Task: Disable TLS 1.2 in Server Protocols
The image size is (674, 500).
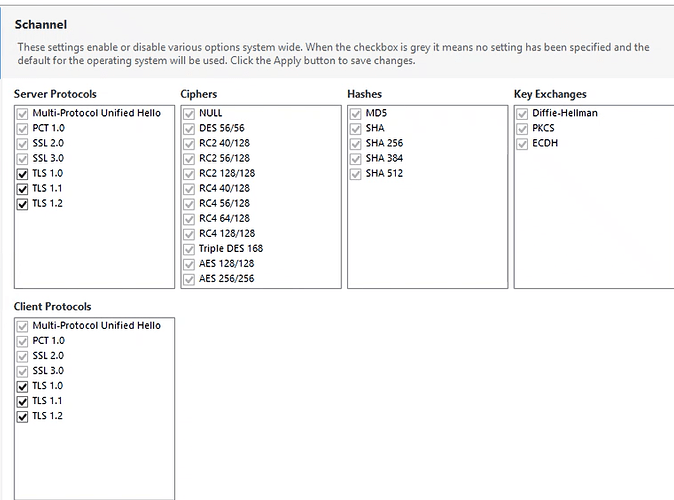Action: (23, 204)
